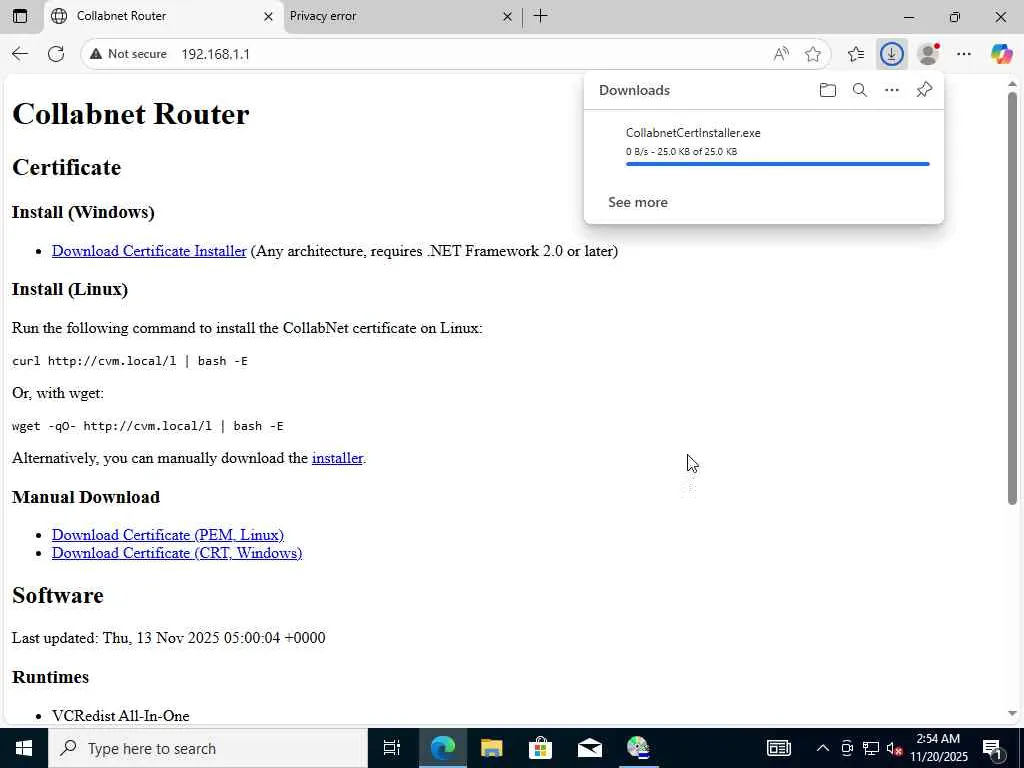The height and width of the screenshot is (768, 1024).
Task: Open the taskbar clock and date
Action: coord(938,748)
